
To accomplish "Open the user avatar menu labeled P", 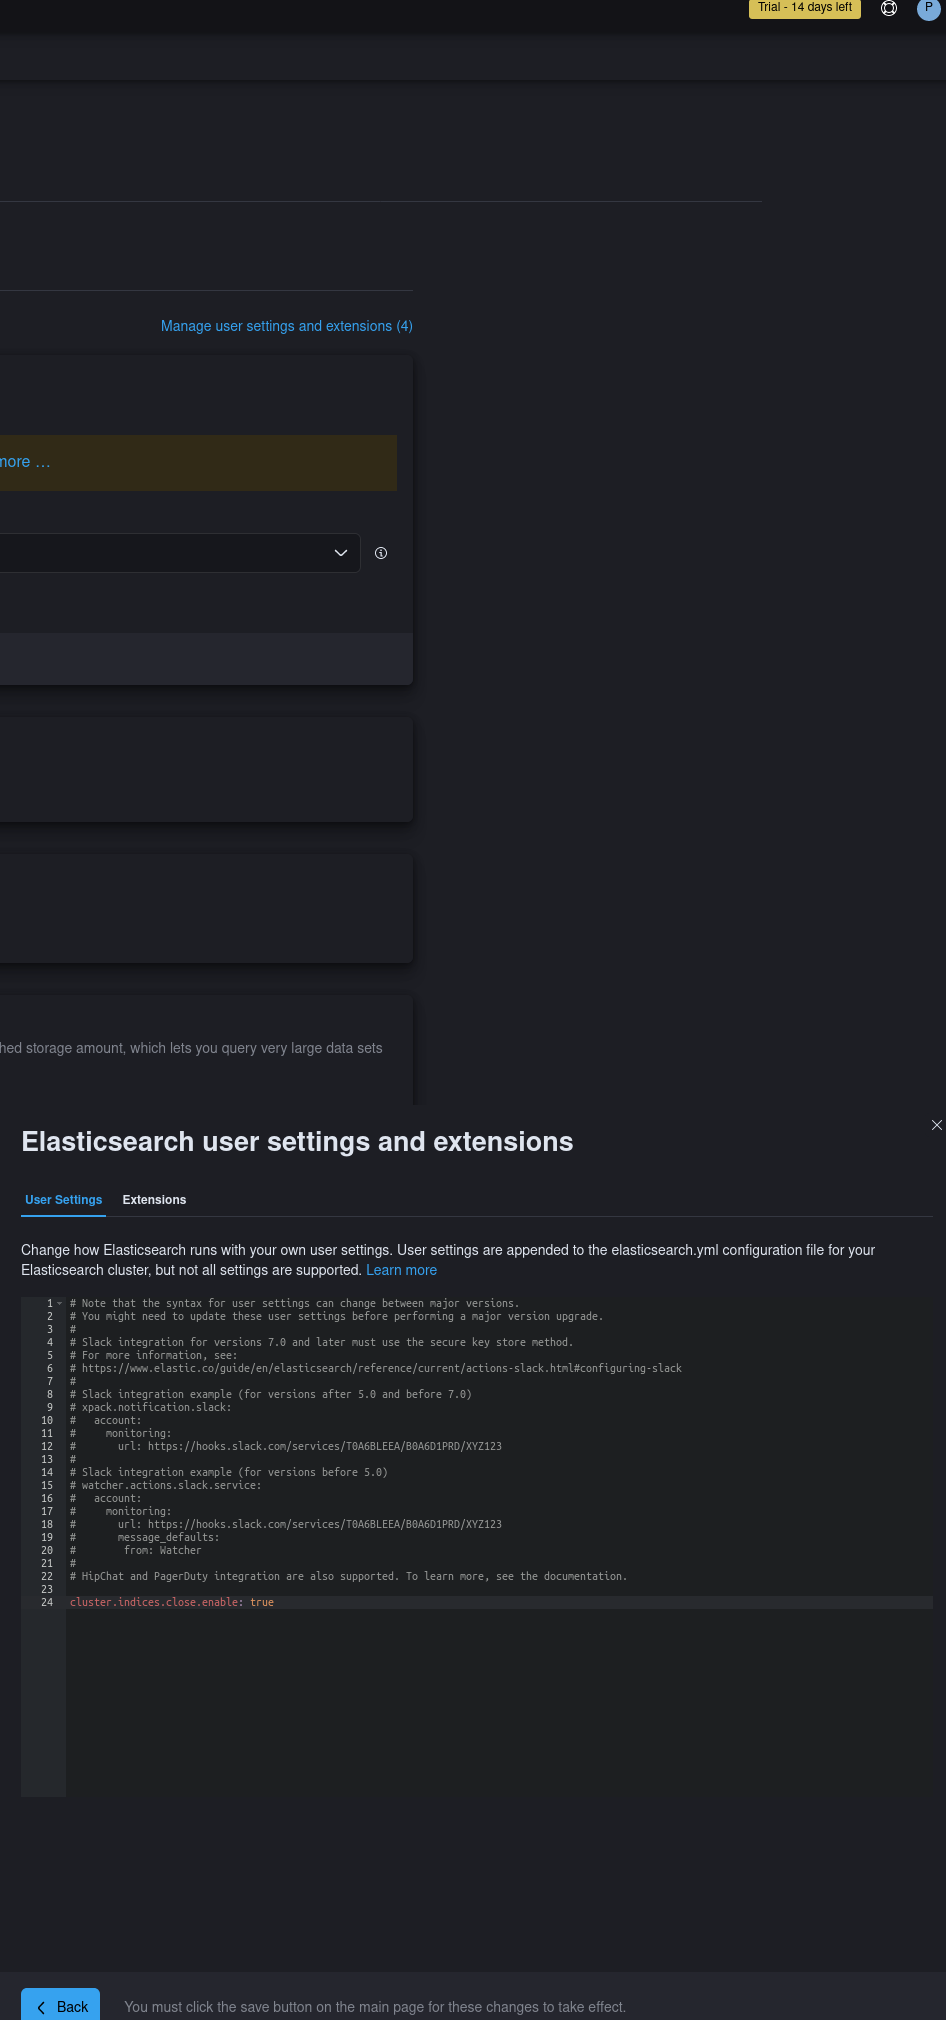I will 928,8.
